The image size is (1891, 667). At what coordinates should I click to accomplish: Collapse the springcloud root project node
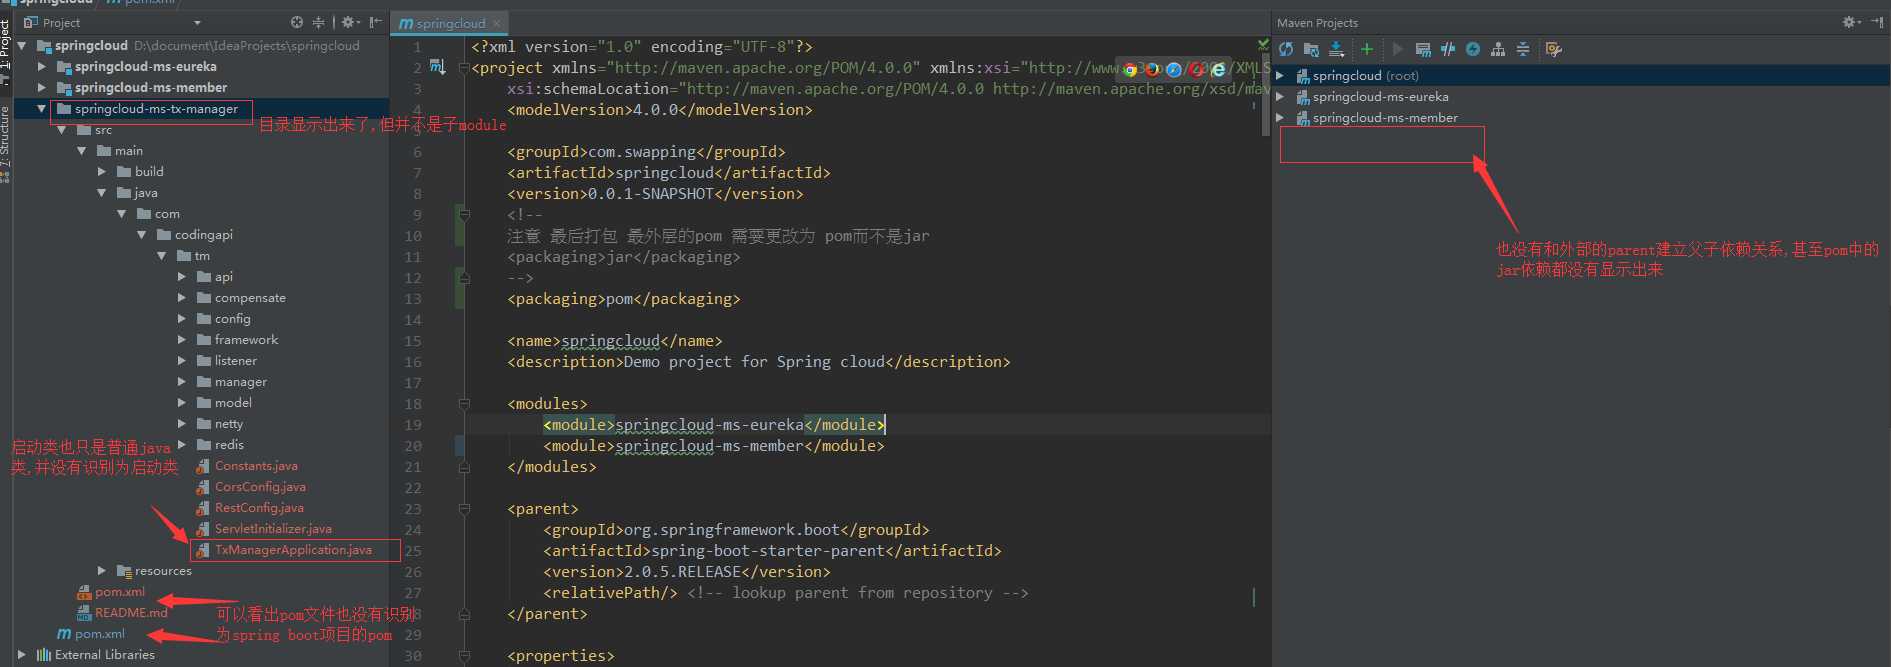pos(22,45)
